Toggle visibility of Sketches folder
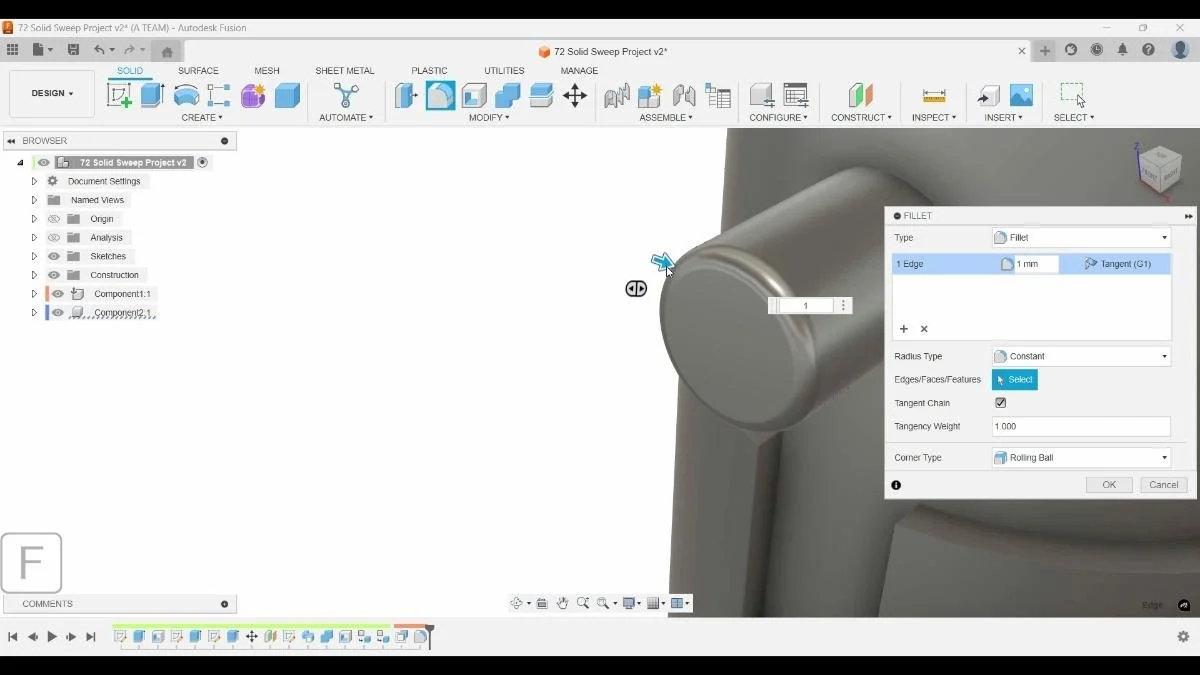The image size is (1200, 675). (54, 256)
